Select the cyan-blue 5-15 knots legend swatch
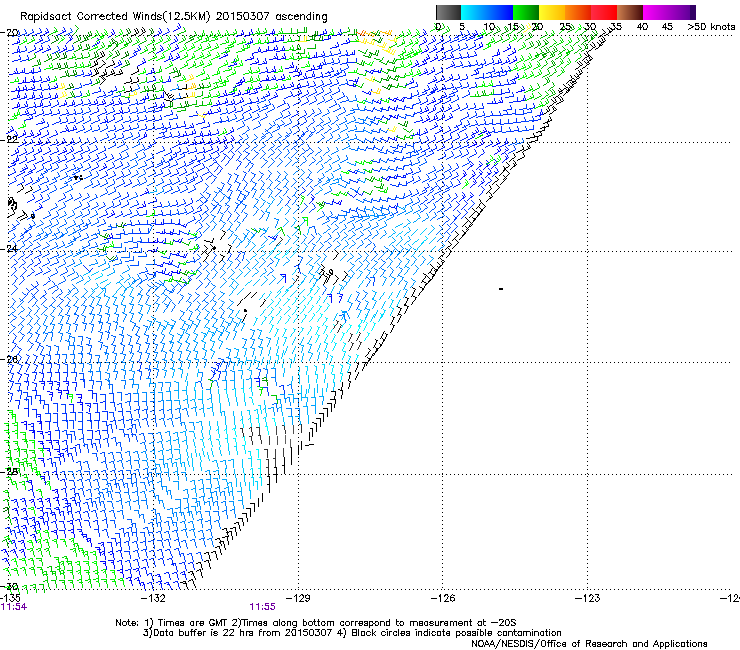The height and width of the screenshot is (650, 740). 487,12
